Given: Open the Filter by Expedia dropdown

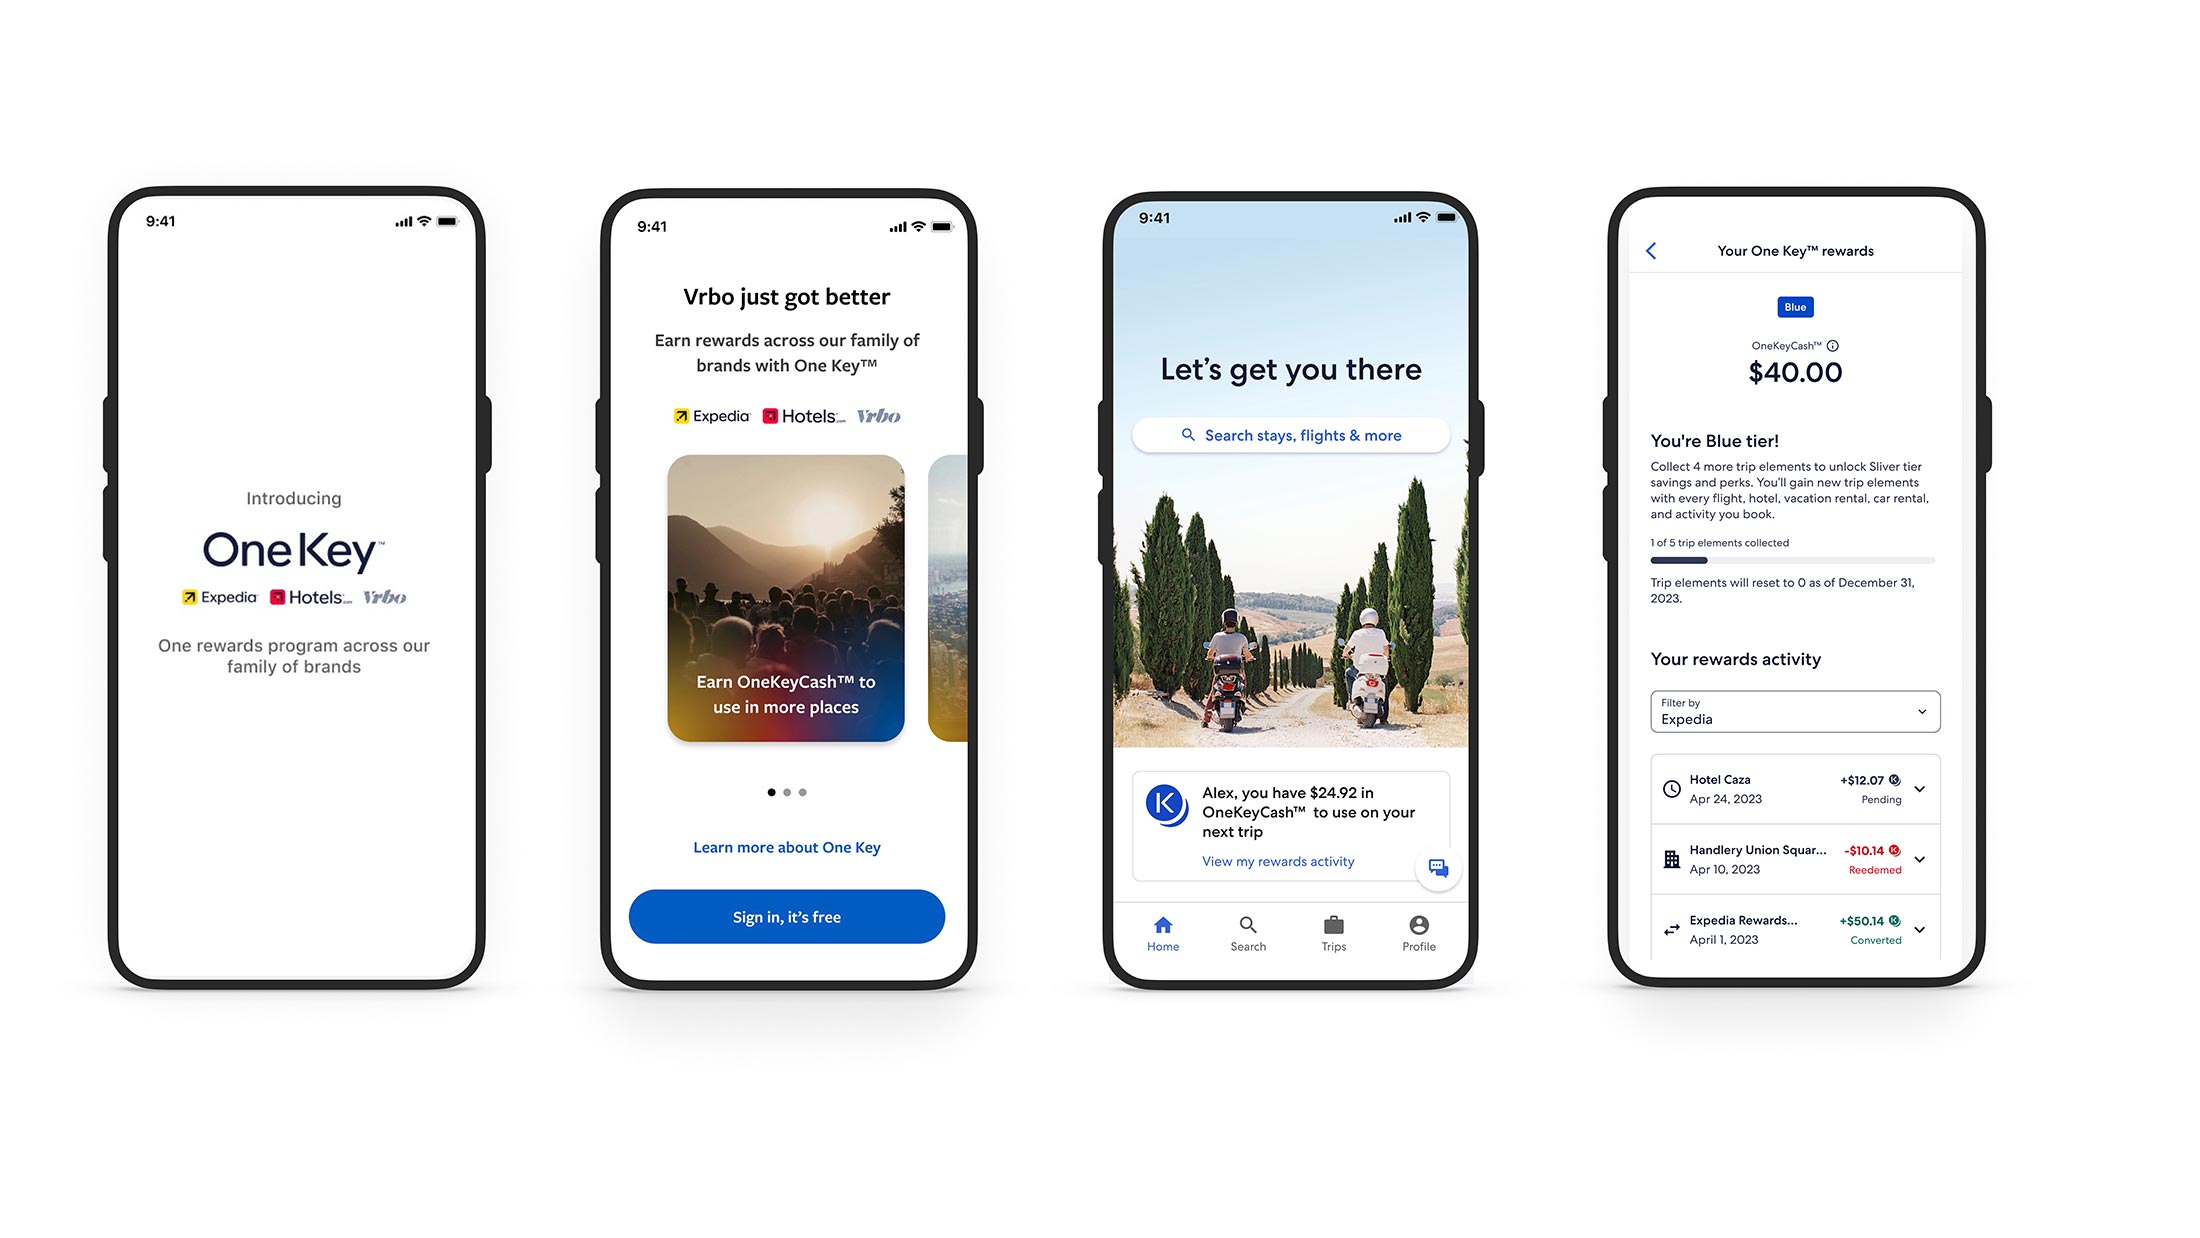Looking at the screenshot, I should click(1792, 712).
